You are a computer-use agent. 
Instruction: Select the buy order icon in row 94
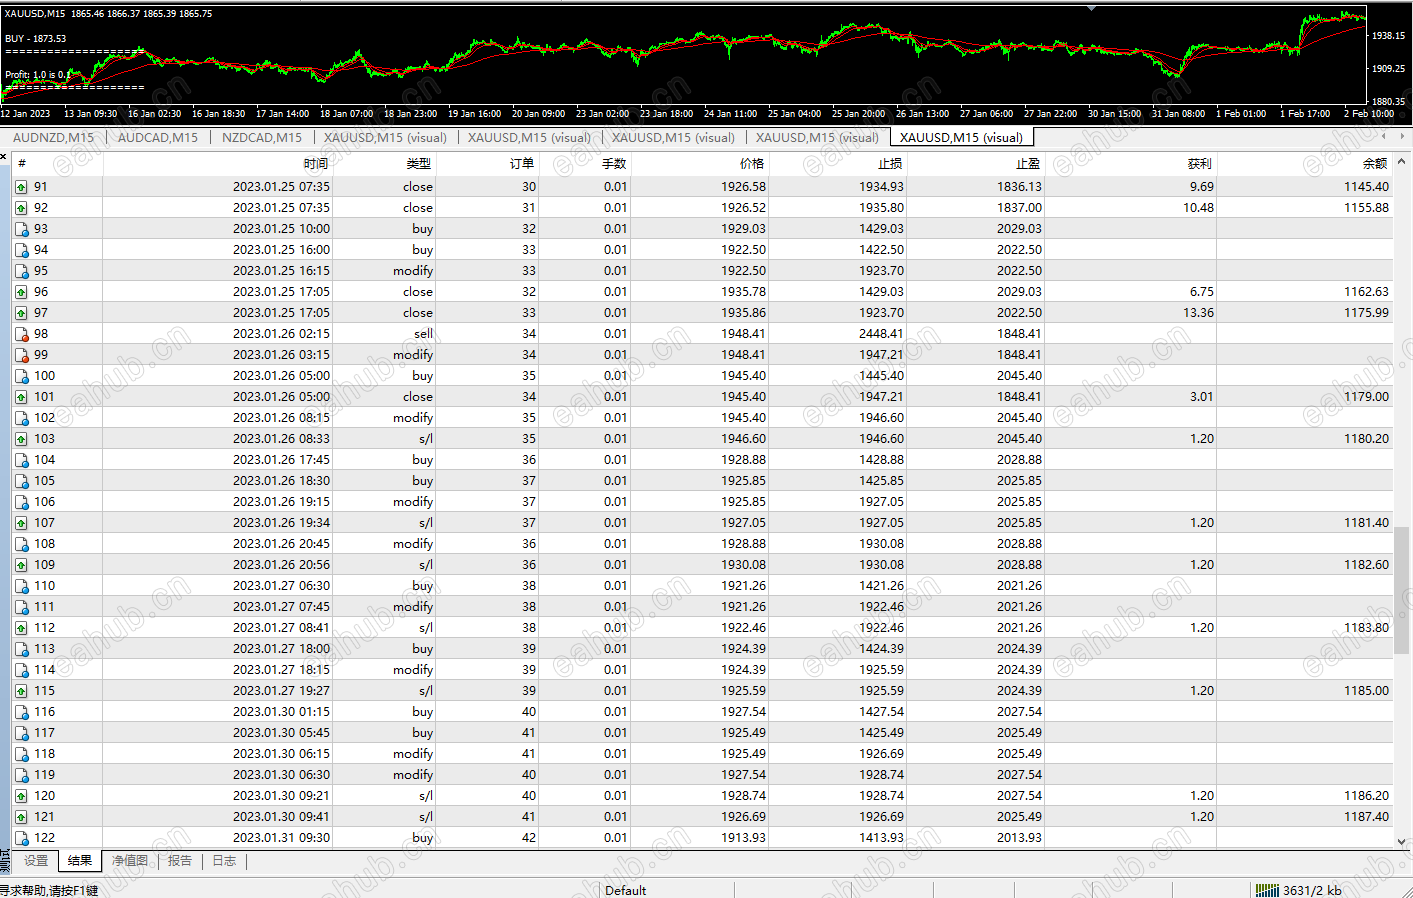pos(21,250)
